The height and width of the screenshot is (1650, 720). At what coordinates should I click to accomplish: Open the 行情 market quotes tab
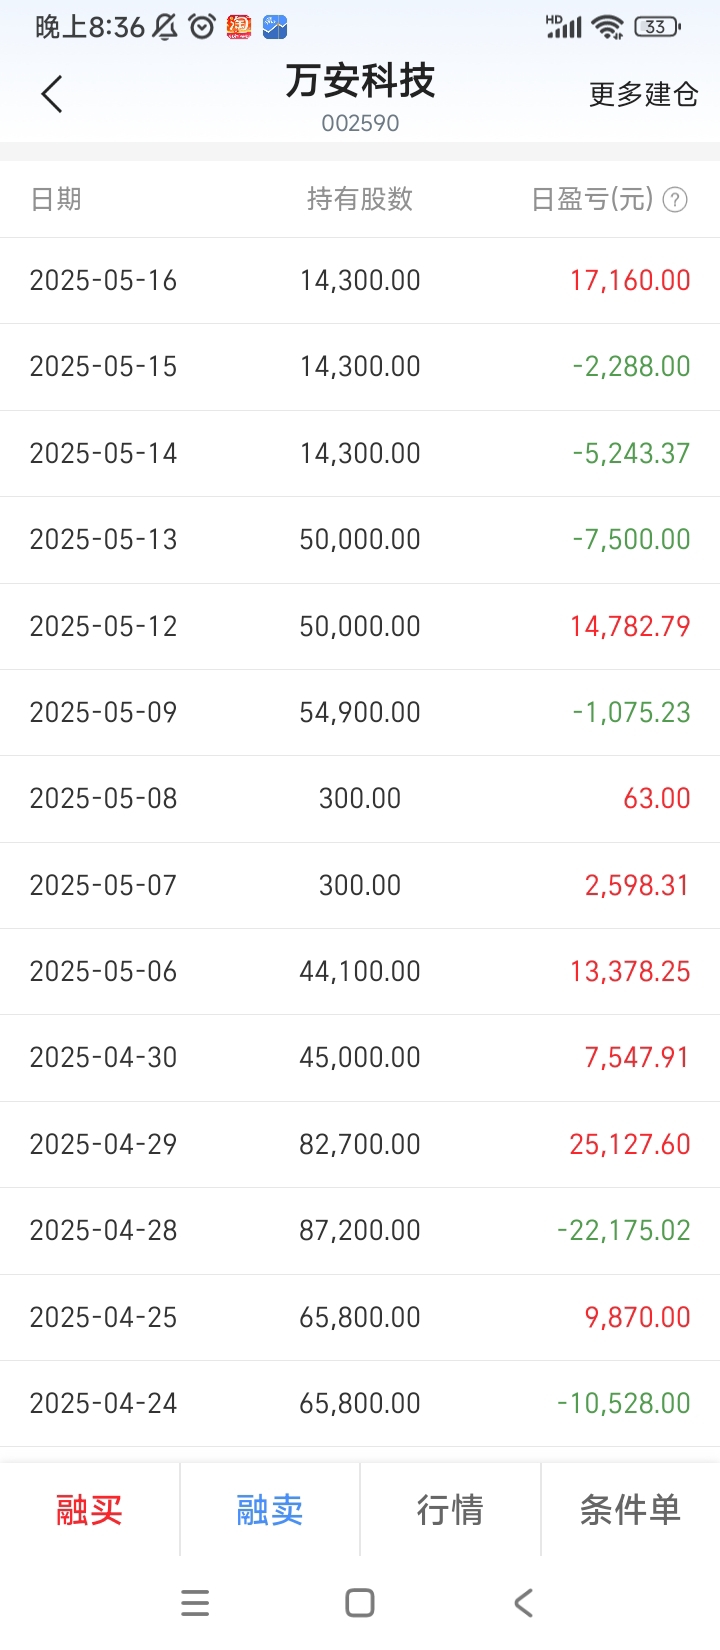pos(450,1509)
